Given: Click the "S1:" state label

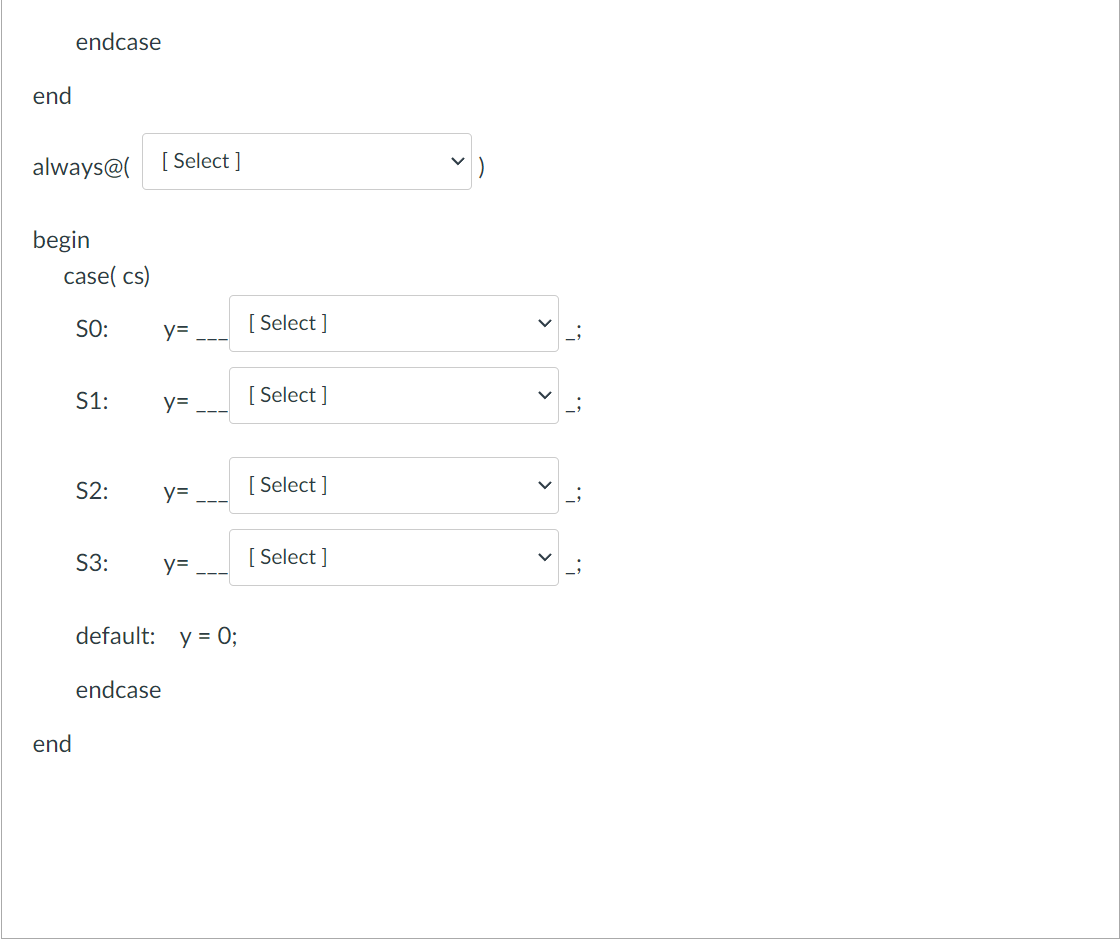Looking at the screenshot, I should [92, 402].
